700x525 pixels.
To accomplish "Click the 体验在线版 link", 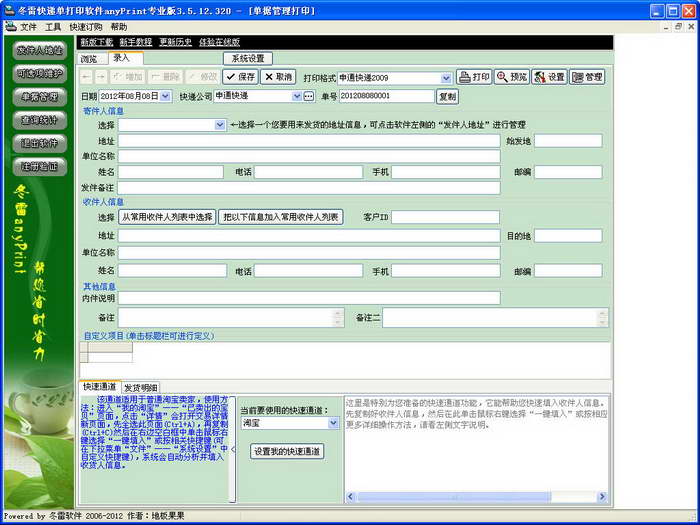I will [219, 42].
